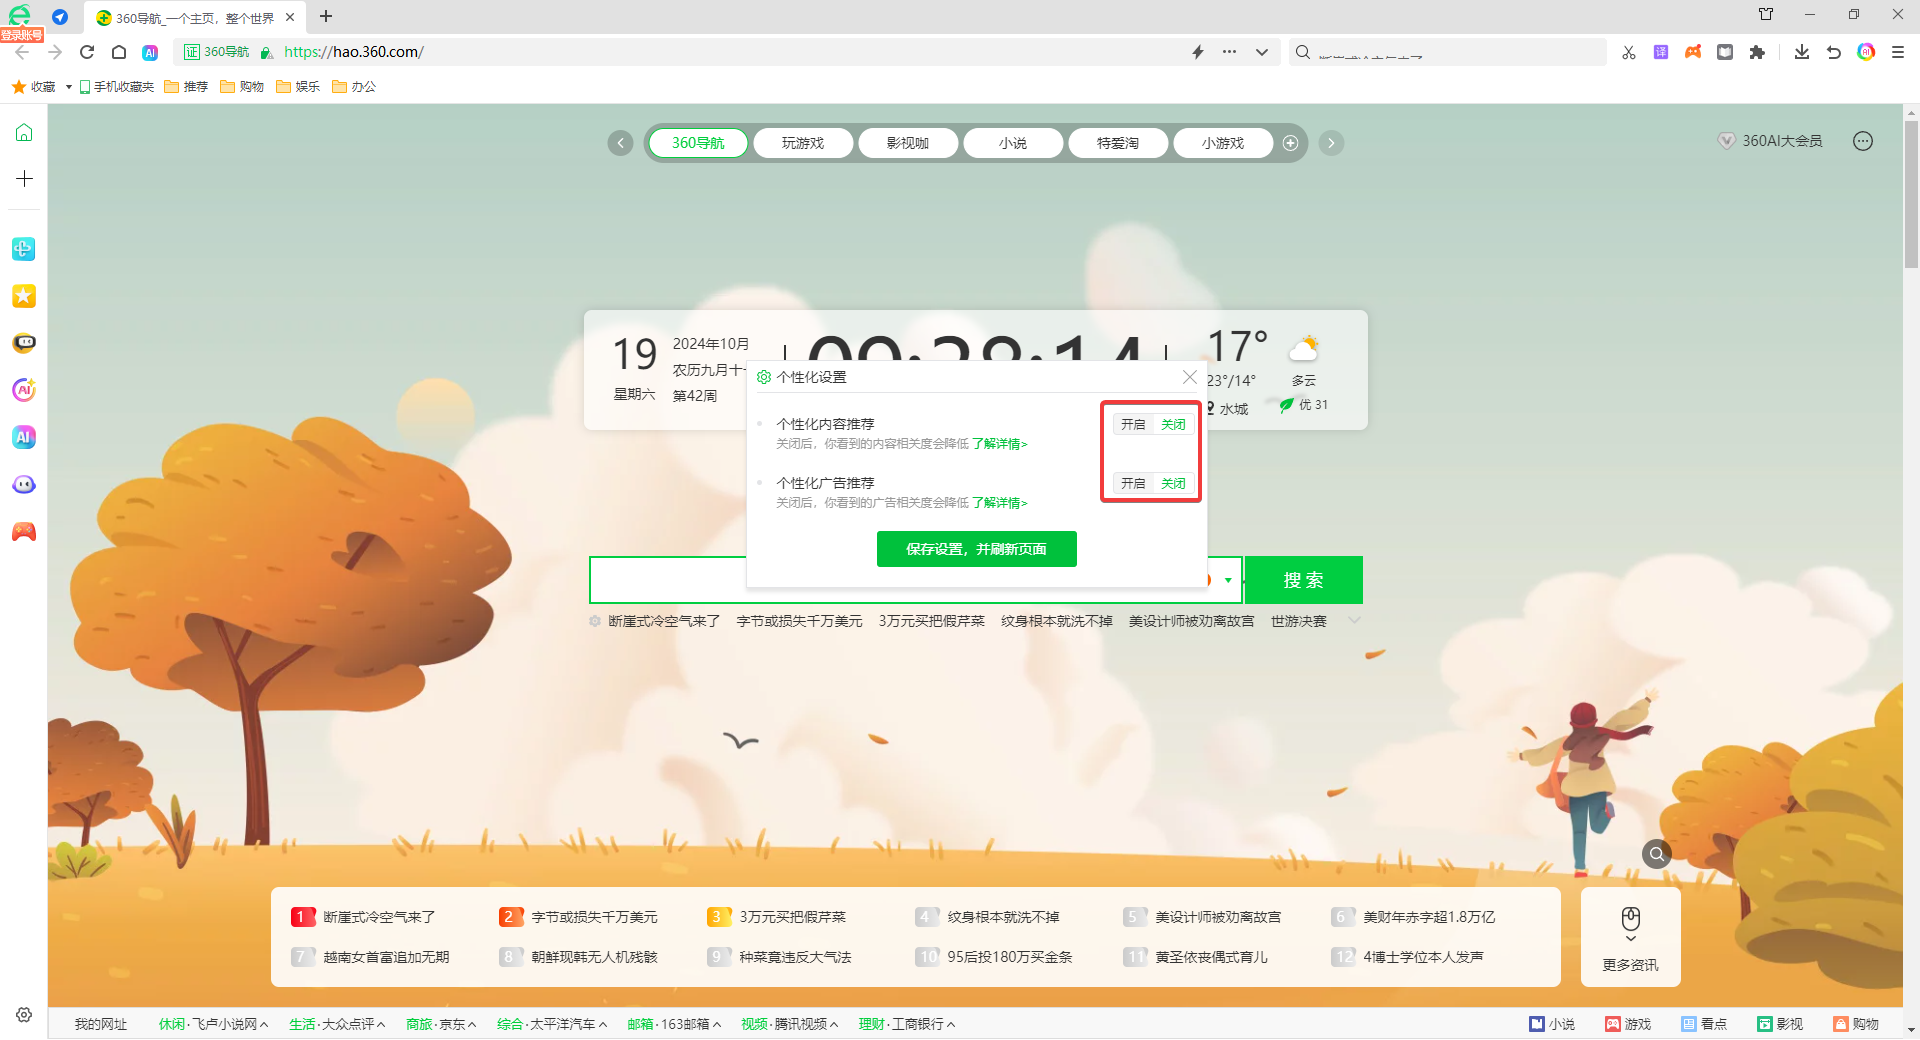The width and height of the screenshot is (1920, 1040).
Task: Open the 购物 bookmarks folder
Action: (x=242, y=87)
